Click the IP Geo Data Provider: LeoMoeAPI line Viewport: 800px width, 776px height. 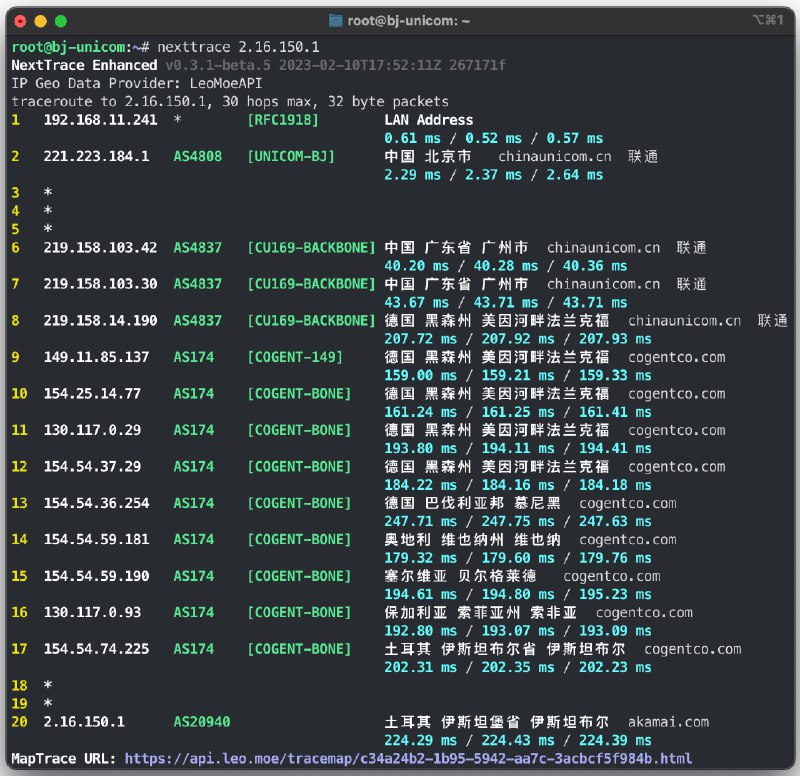(137, 84)
